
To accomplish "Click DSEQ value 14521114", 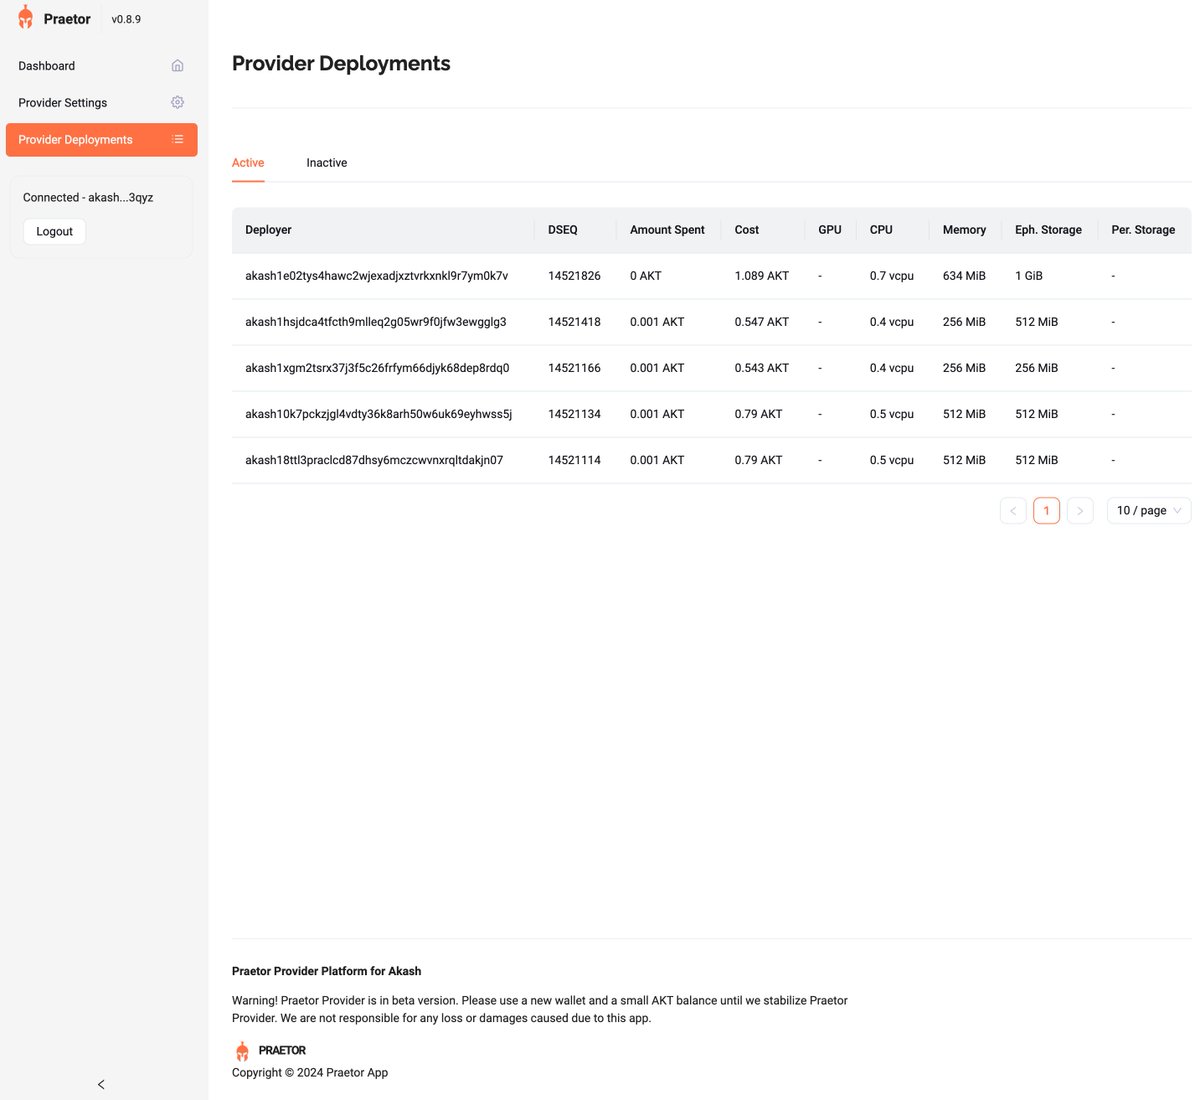I will (574, 460).
